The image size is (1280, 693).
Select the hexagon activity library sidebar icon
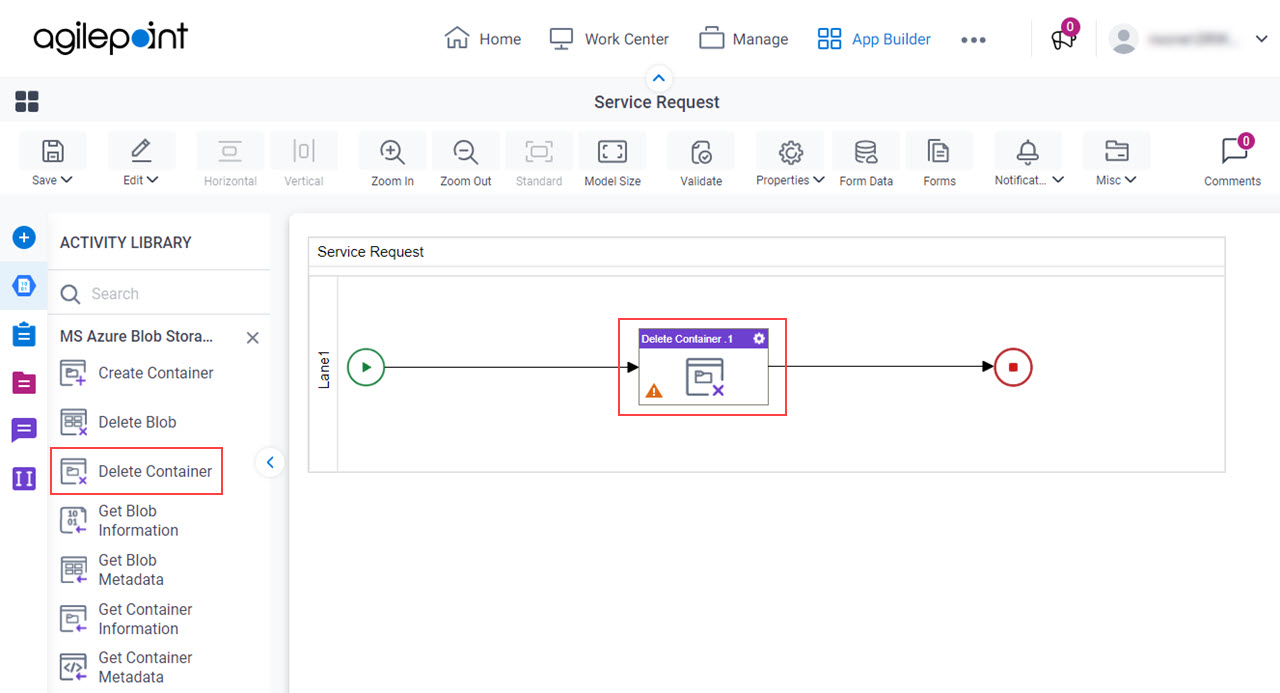[24, 286]
